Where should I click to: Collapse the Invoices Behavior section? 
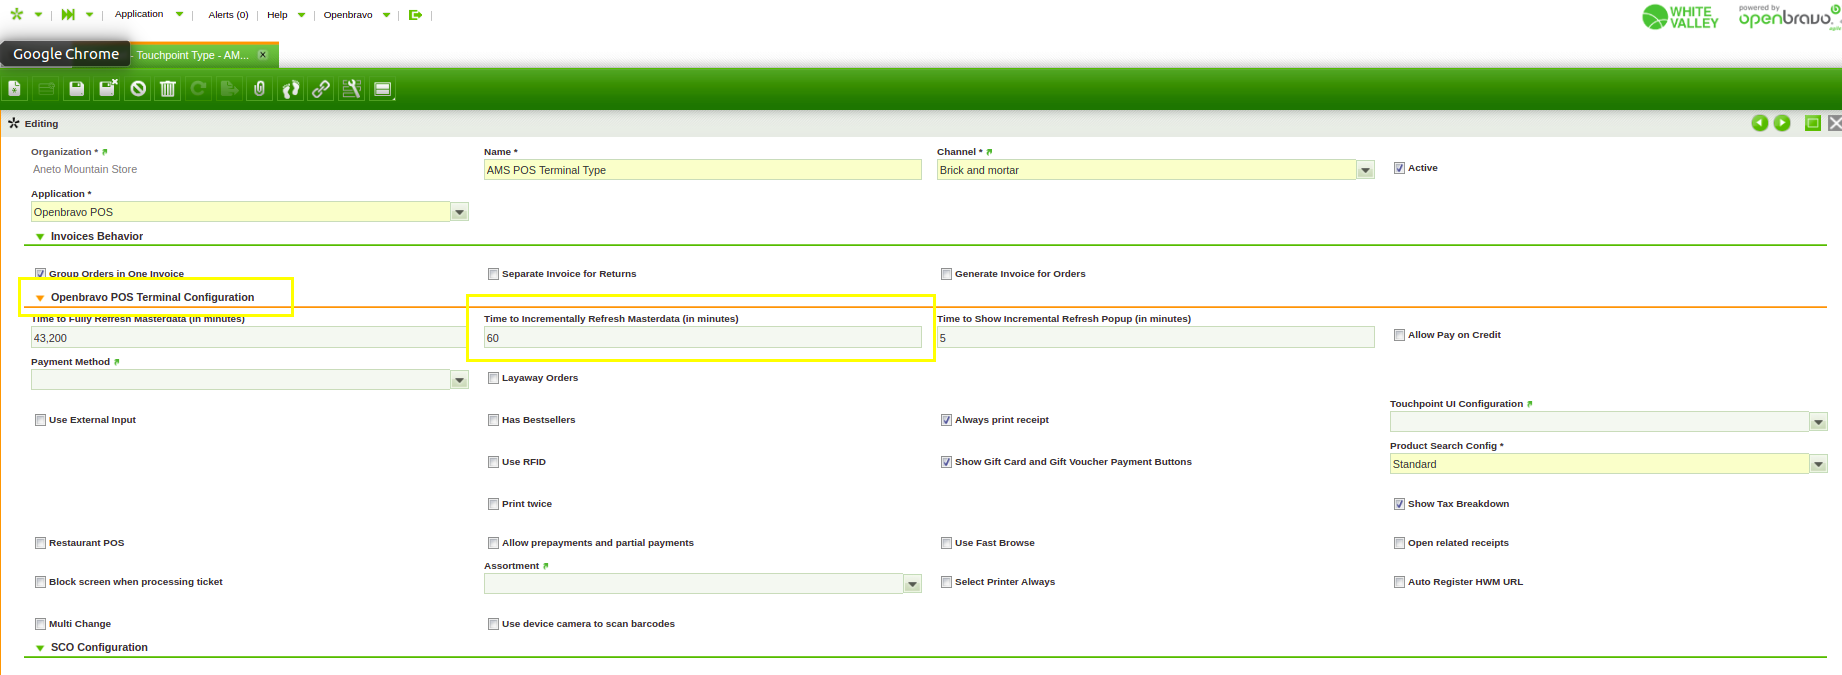40,237
